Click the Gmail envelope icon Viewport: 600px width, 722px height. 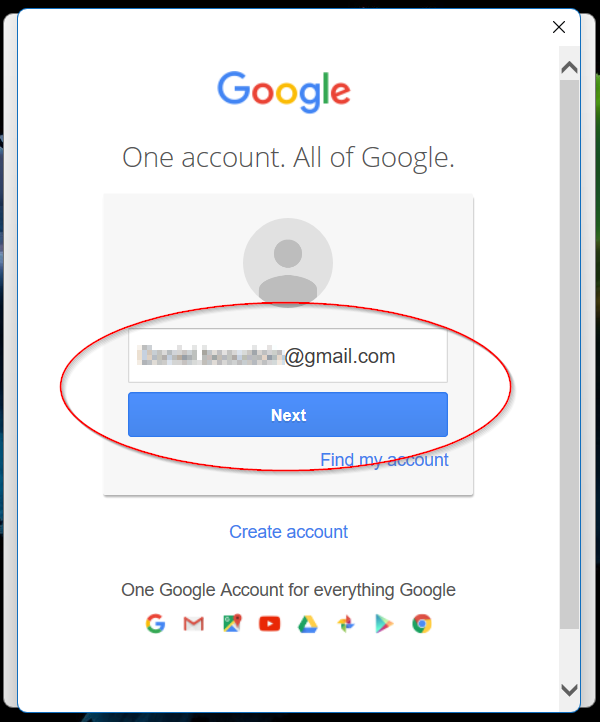194,624
